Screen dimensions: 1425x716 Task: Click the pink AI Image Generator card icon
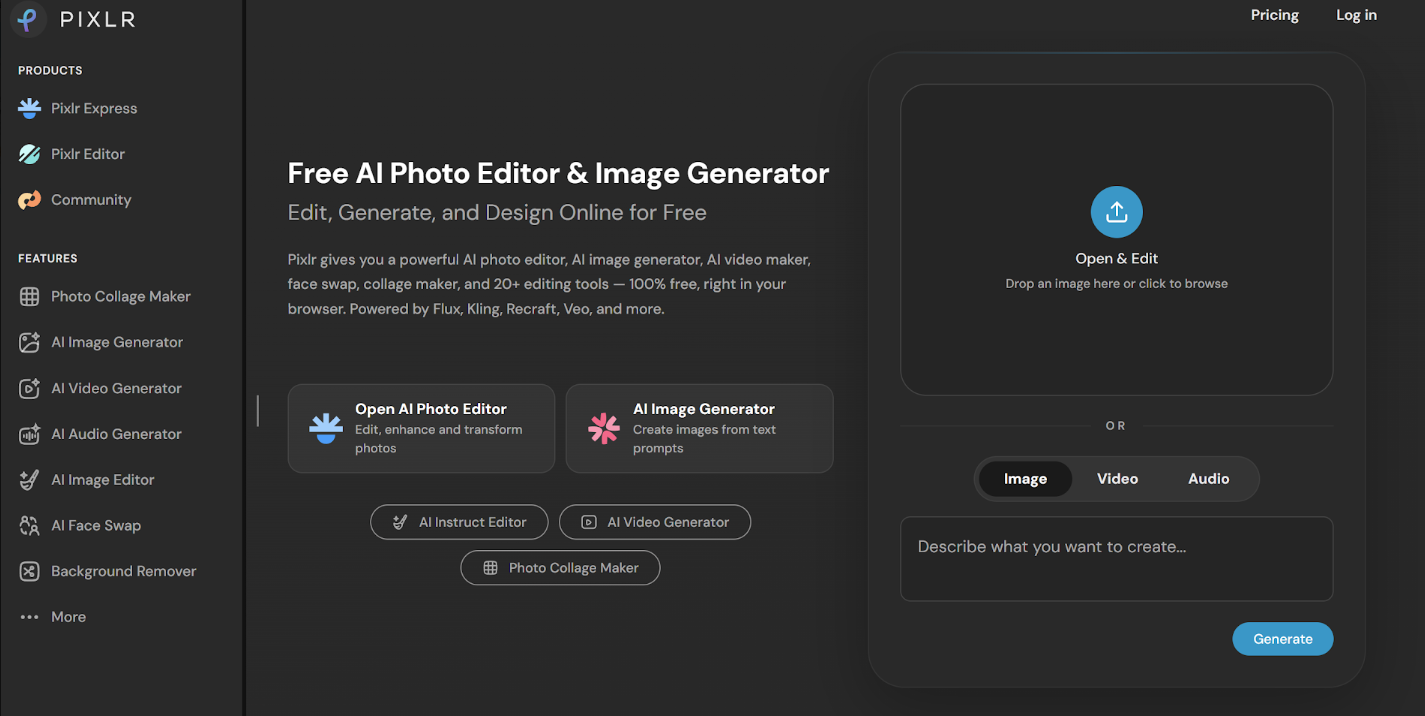point(604,428)
